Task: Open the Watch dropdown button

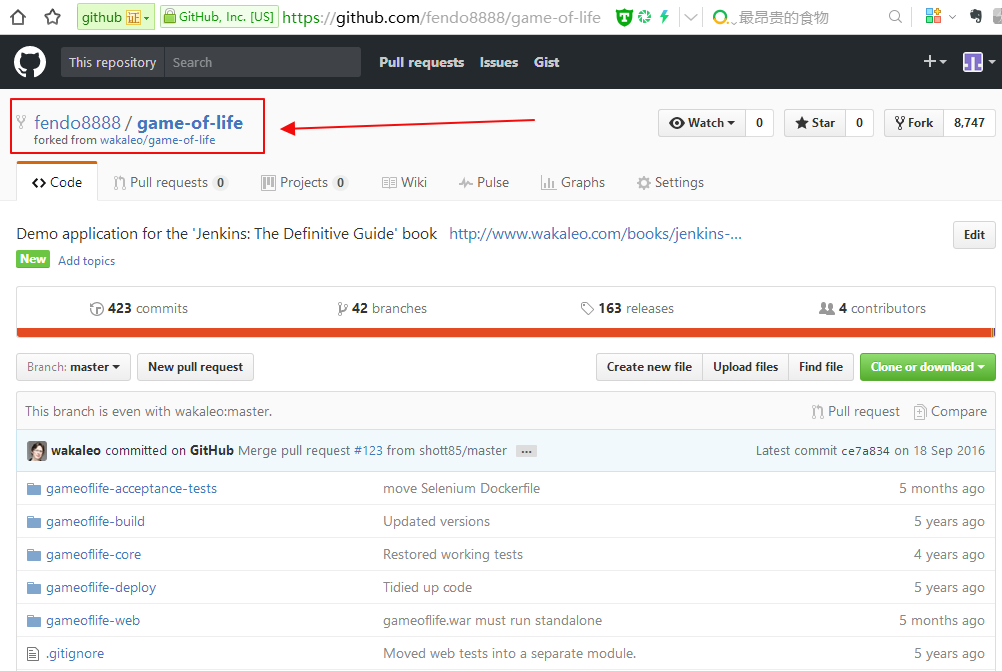Action: (702, 123)
